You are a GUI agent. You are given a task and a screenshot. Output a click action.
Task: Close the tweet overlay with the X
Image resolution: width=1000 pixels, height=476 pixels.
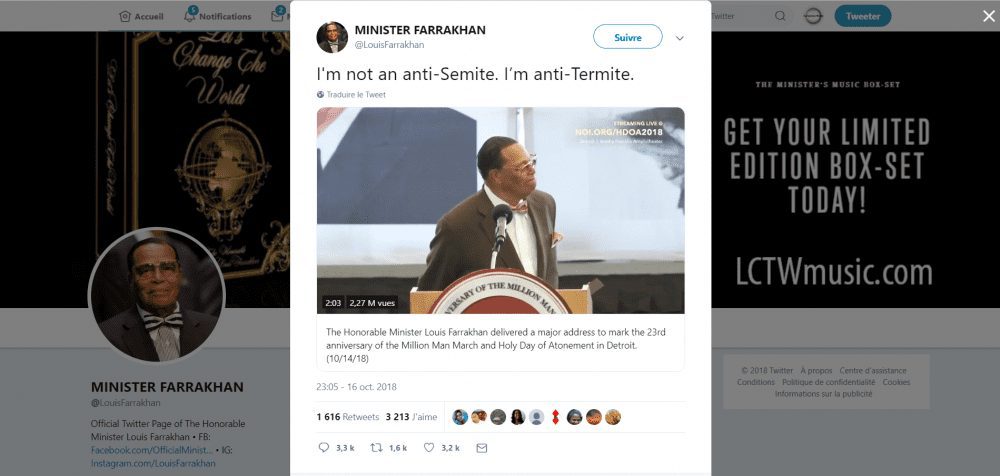(989, 17)
